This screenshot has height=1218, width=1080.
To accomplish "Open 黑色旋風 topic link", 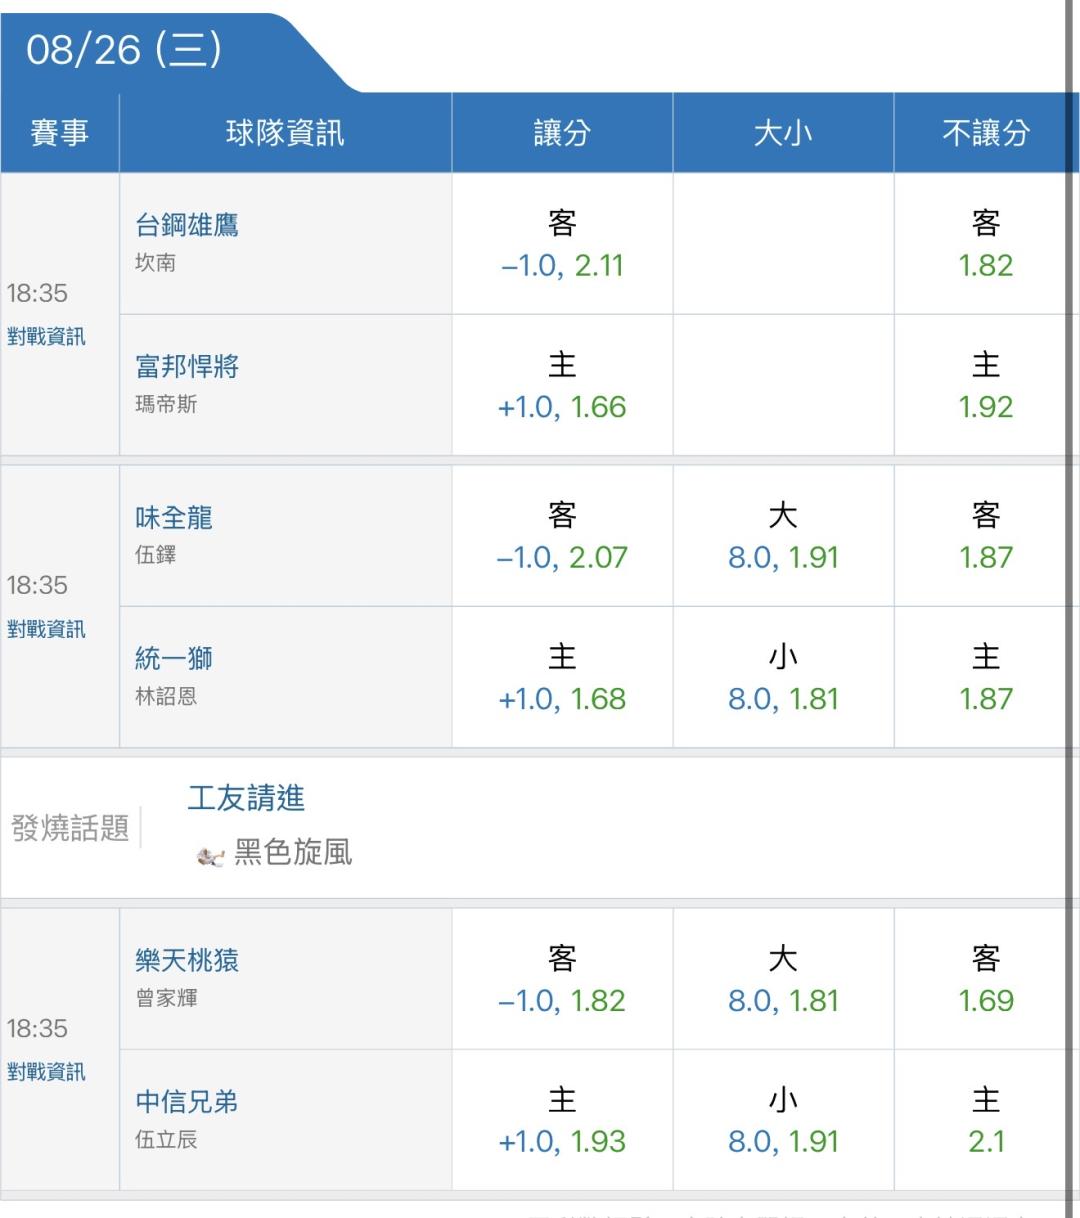I will click(x=293, y=852).
